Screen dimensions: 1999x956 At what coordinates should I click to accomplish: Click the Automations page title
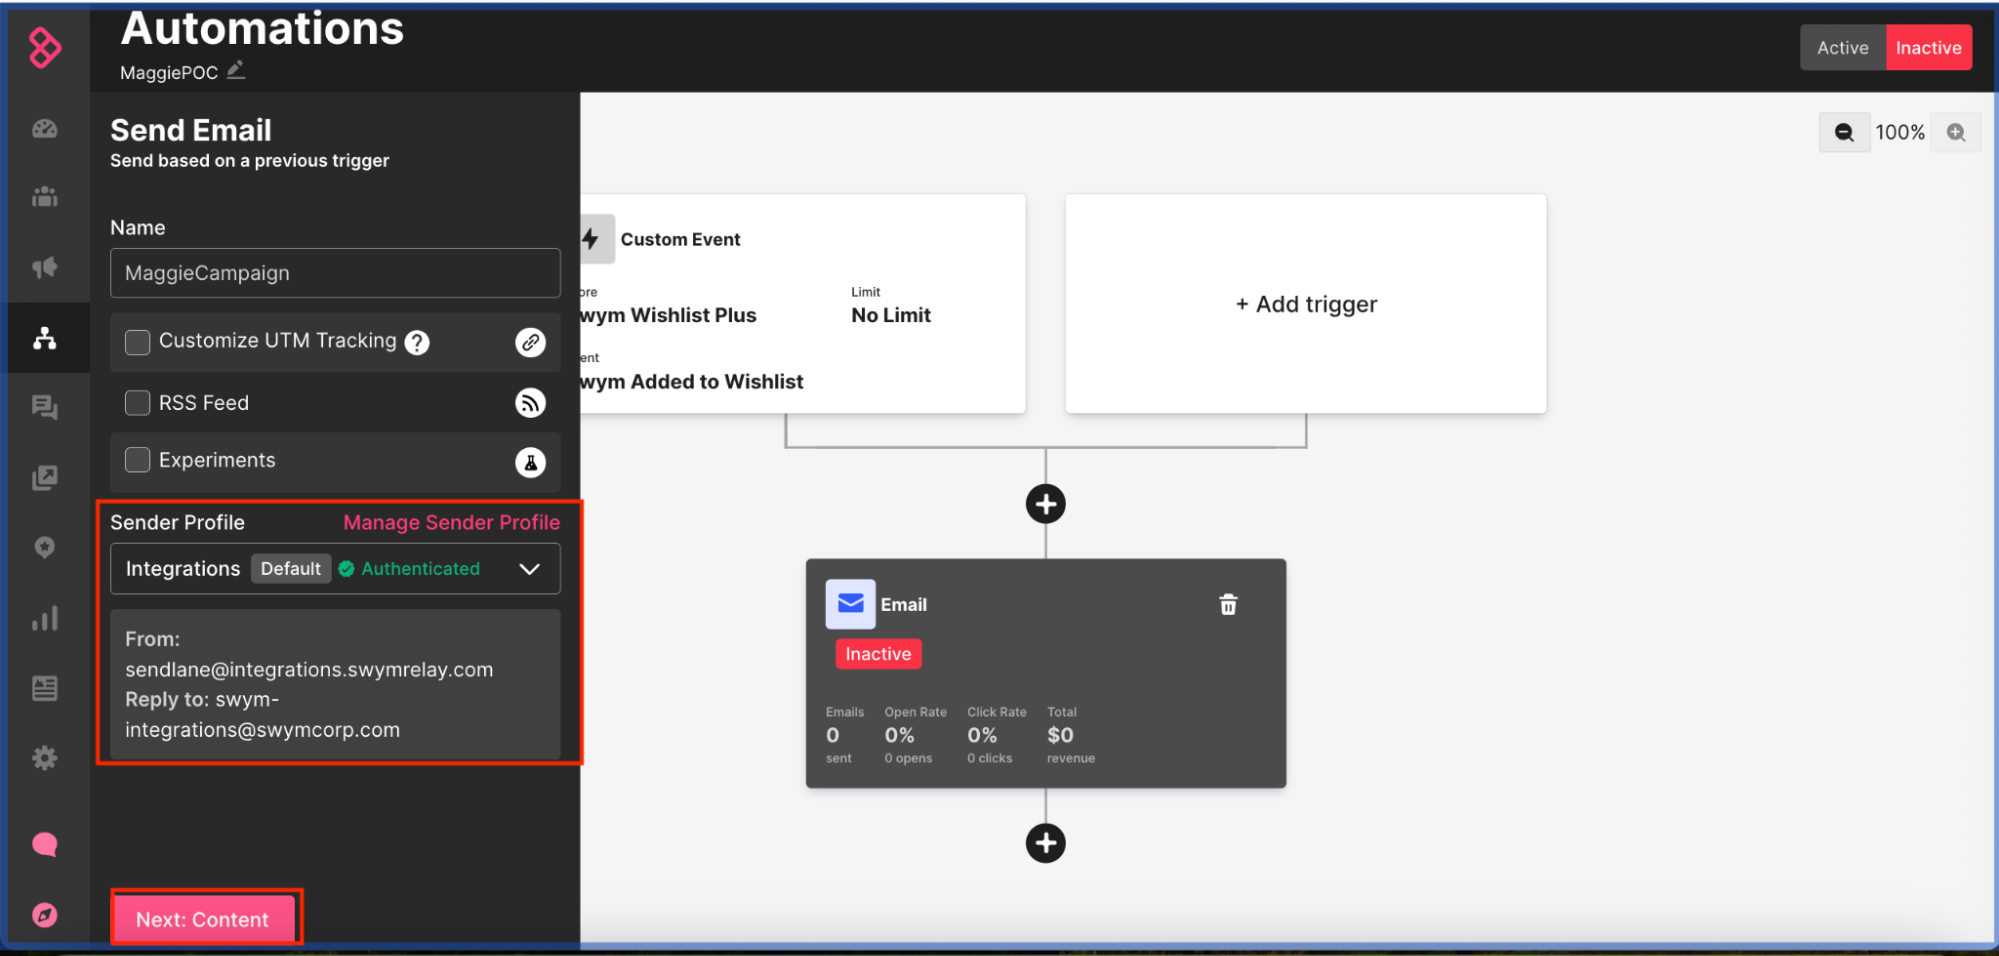click(x=262, y=28)
